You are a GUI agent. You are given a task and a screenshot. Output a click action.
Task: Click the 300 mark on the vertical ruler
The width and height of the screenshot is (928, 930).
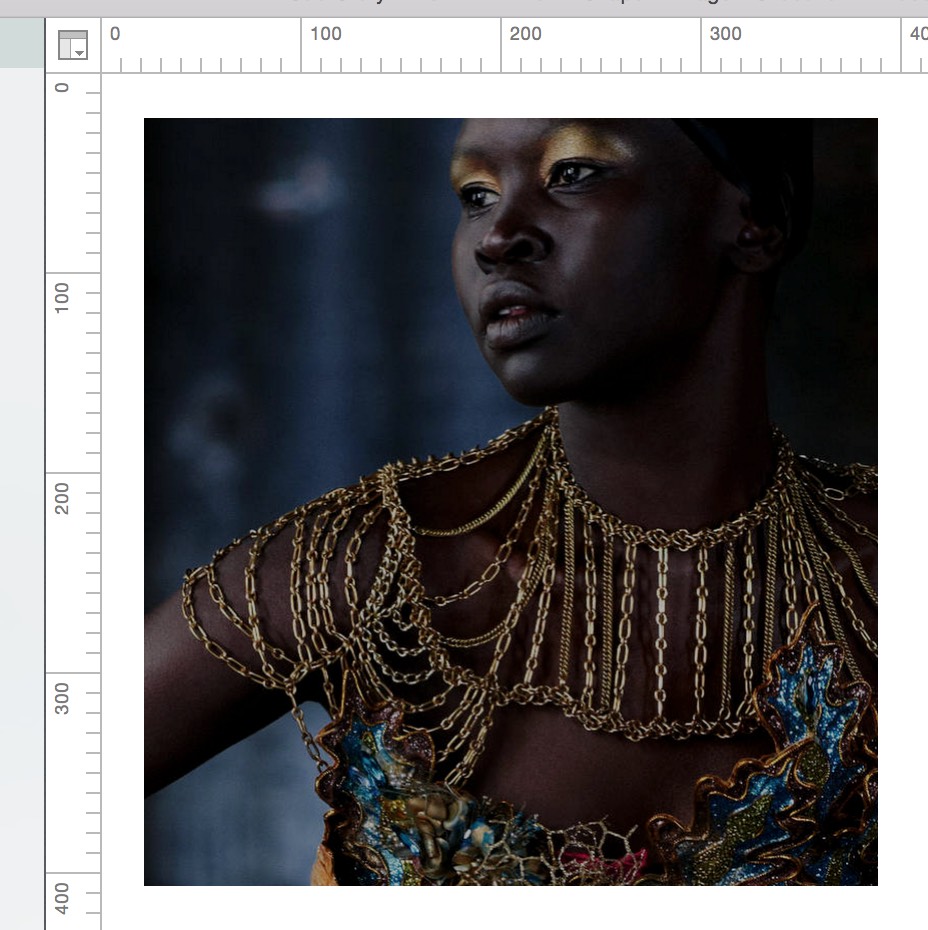point(62,697)
